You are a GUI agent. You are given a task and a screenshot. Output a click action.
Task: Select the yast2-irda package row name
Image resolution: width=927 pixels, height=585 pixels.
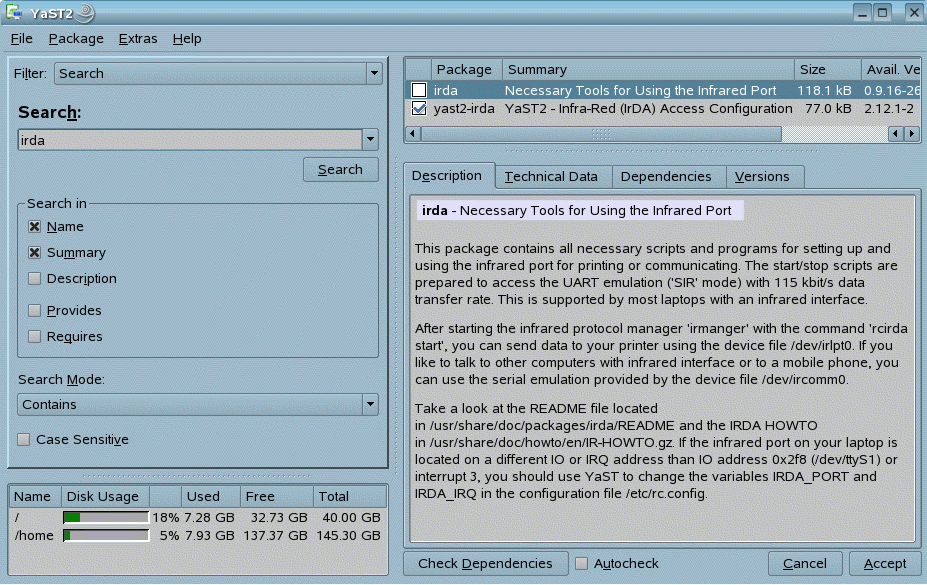point(464,109)
